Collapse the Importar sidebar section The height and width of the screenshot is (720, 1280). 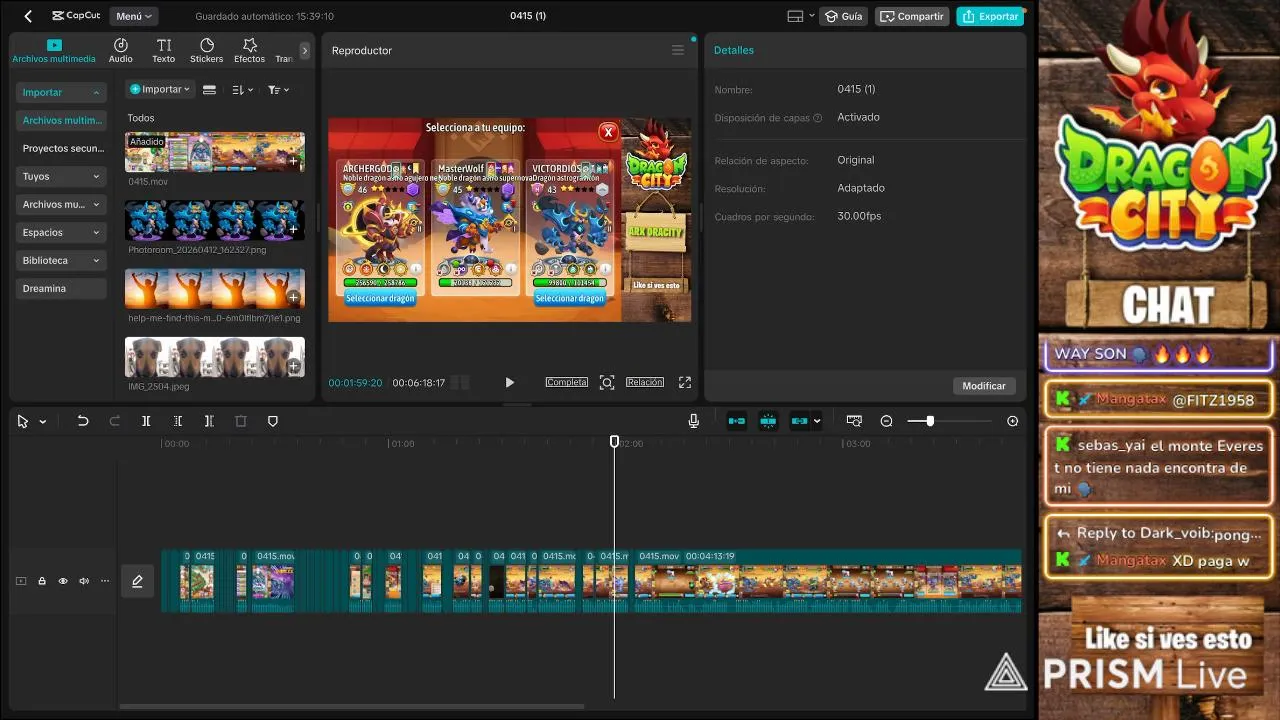tap(61, 92)
